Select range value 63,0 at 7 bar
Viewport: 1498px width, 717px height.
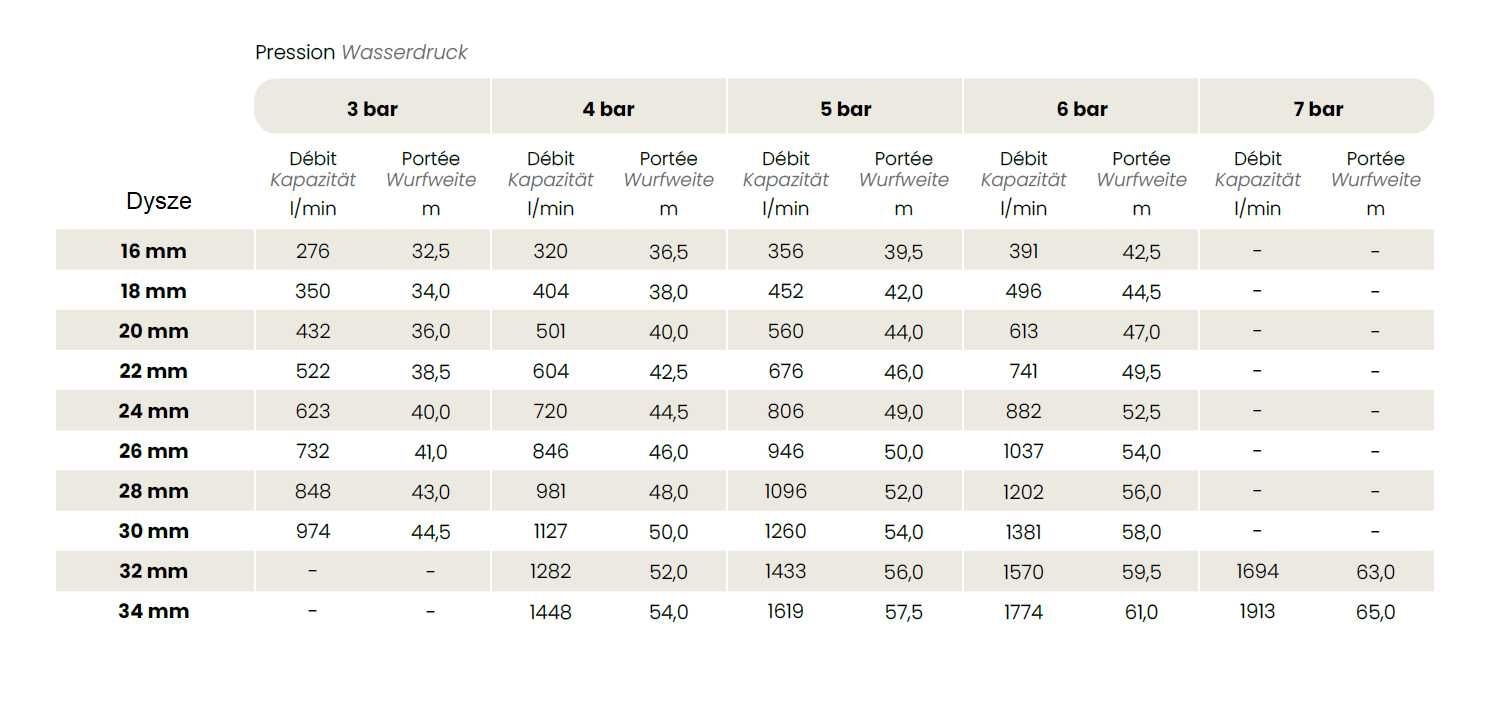tap(1375, 572)
